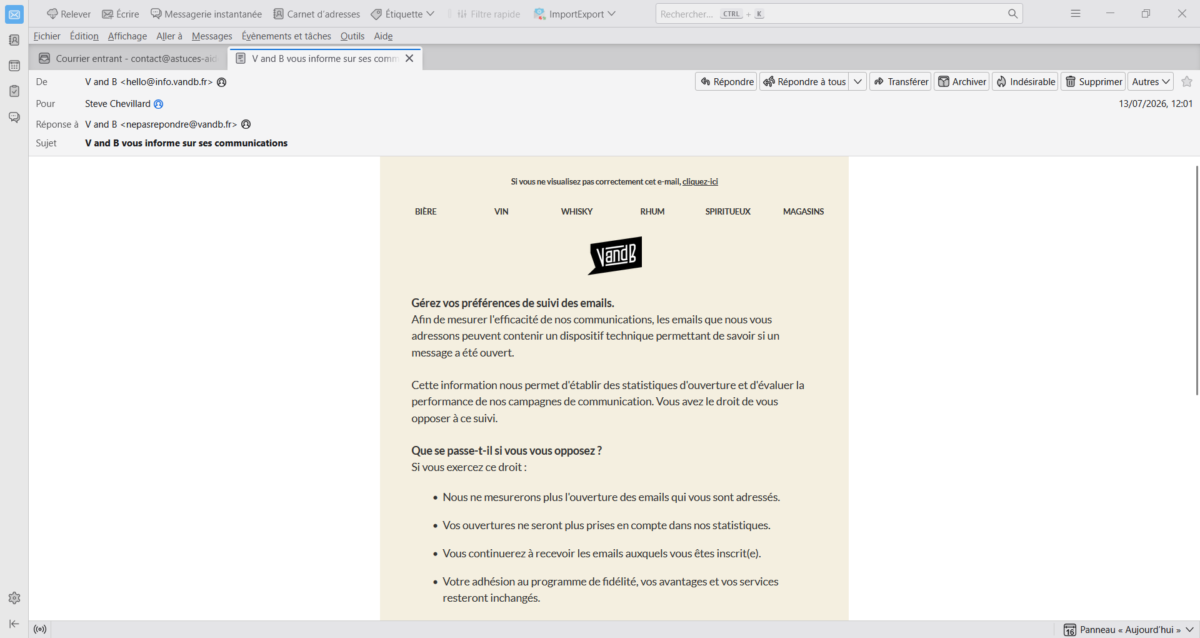Click the MAGASINS link in email
Viewport: 1200px width, 638px height.
pos(803,211)
